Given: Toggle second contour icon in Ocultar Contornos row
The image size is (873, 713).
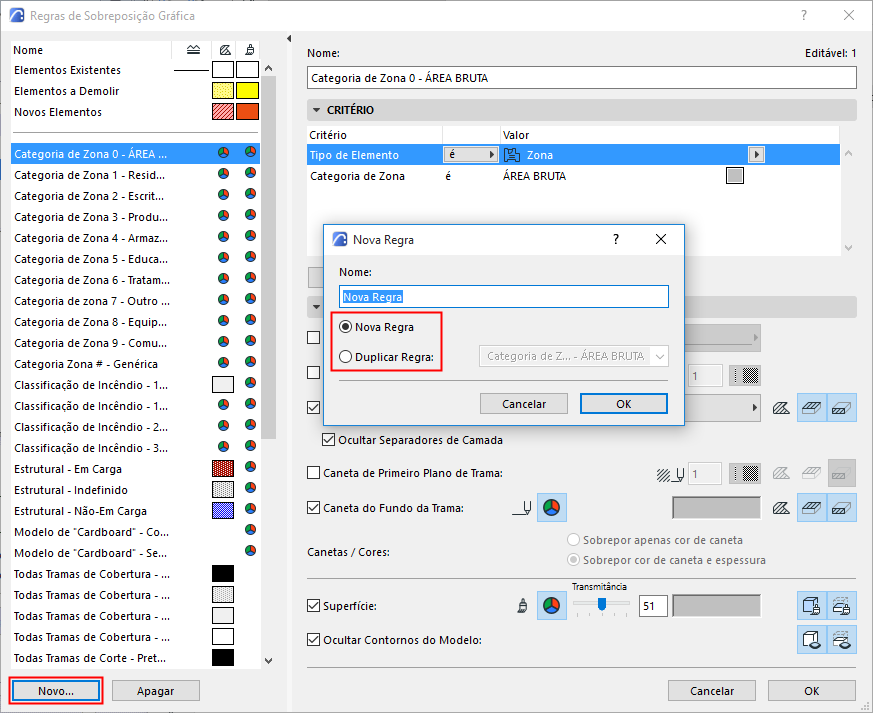Looking at the screenshot, I should 841,640.
